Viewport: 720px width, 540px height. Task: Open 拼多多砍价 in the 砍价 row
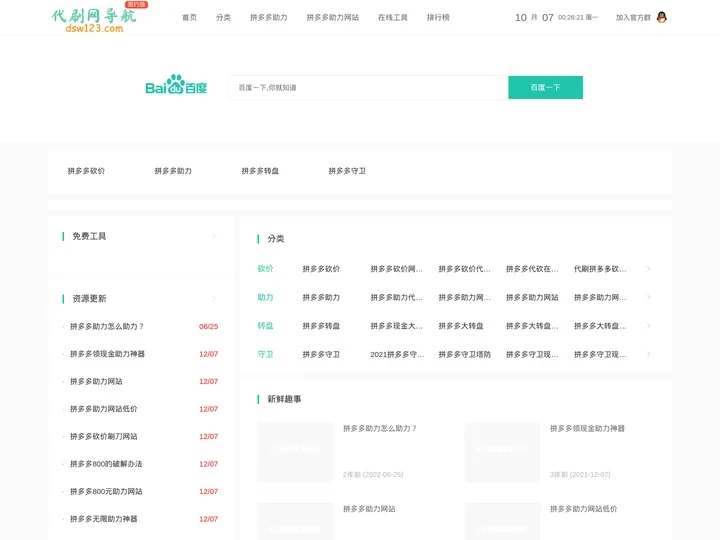pos(321,269)
